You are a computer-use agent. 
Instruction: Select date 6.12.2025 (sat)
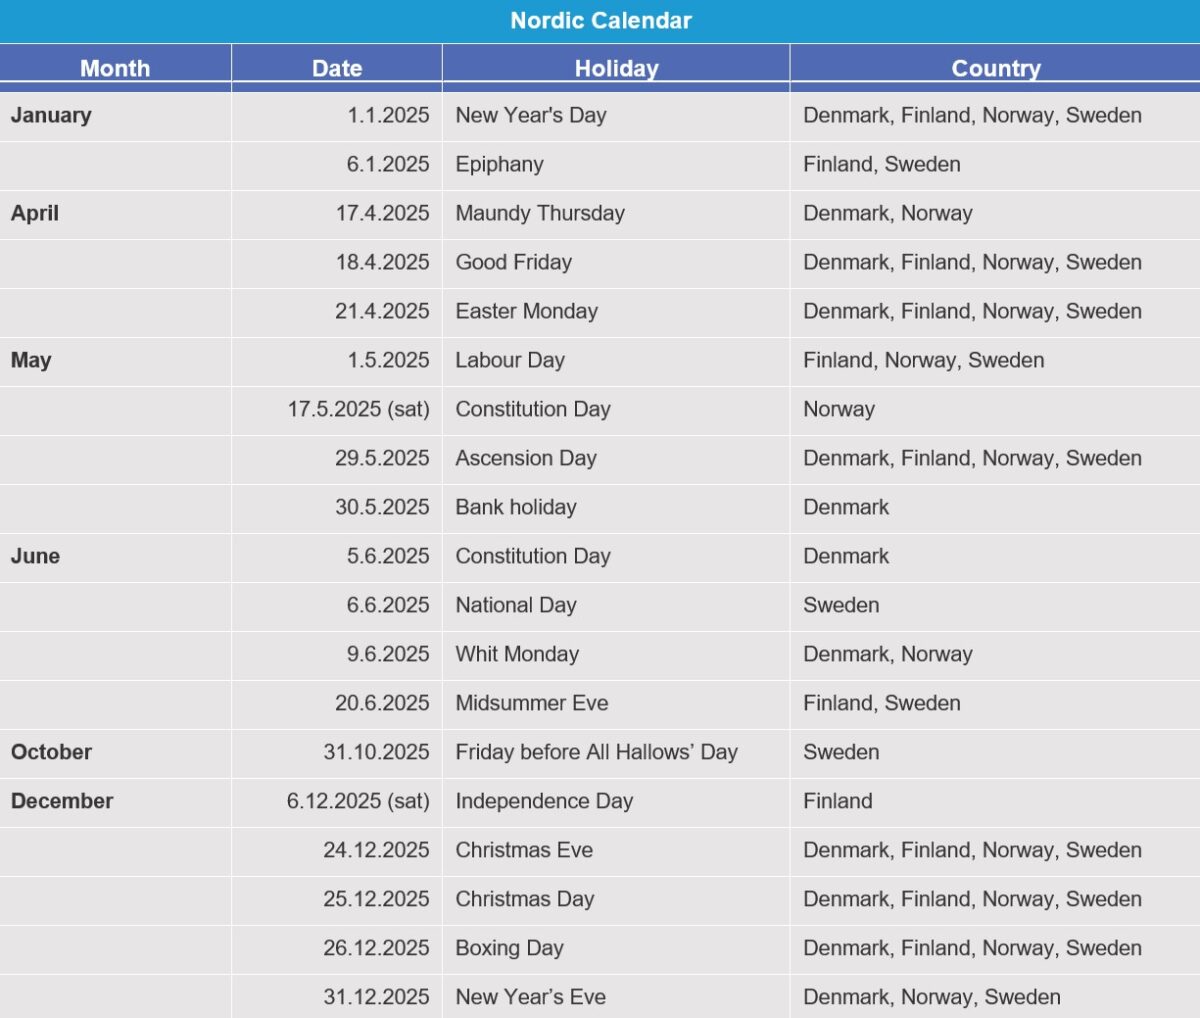358,801
